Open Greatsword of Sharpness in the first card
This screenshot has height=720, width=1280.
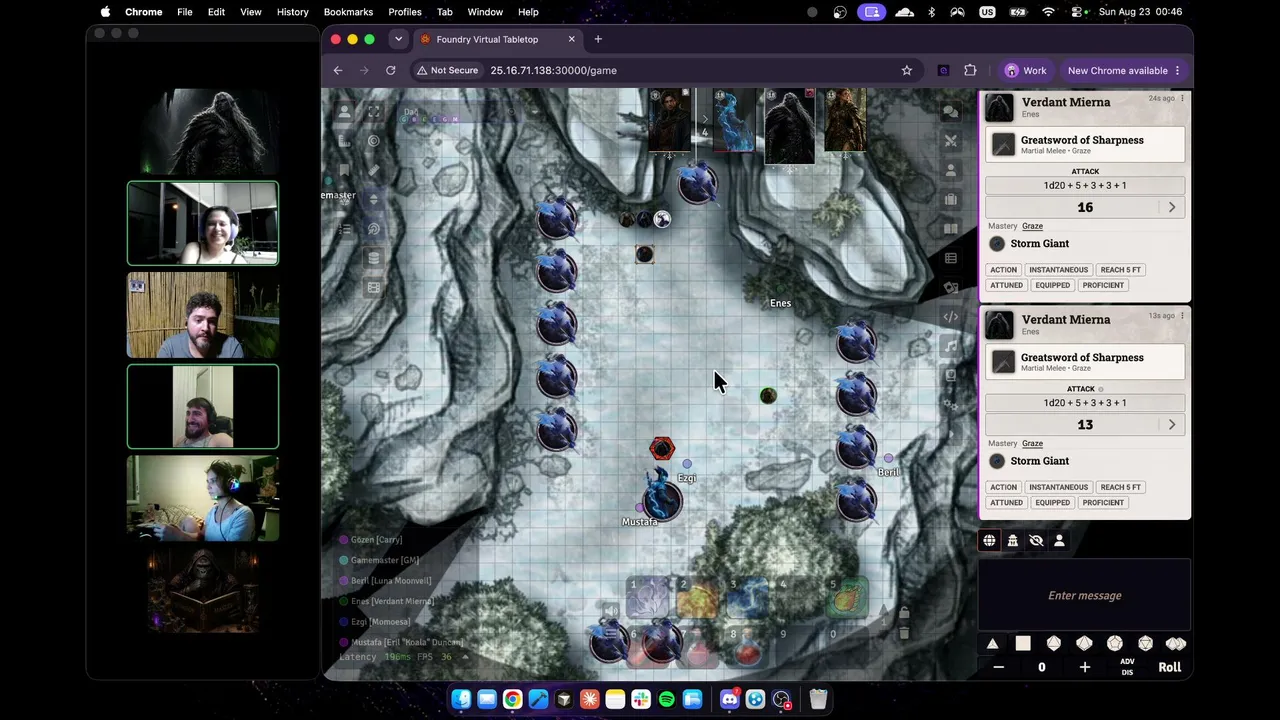[x=1085, y=144]
